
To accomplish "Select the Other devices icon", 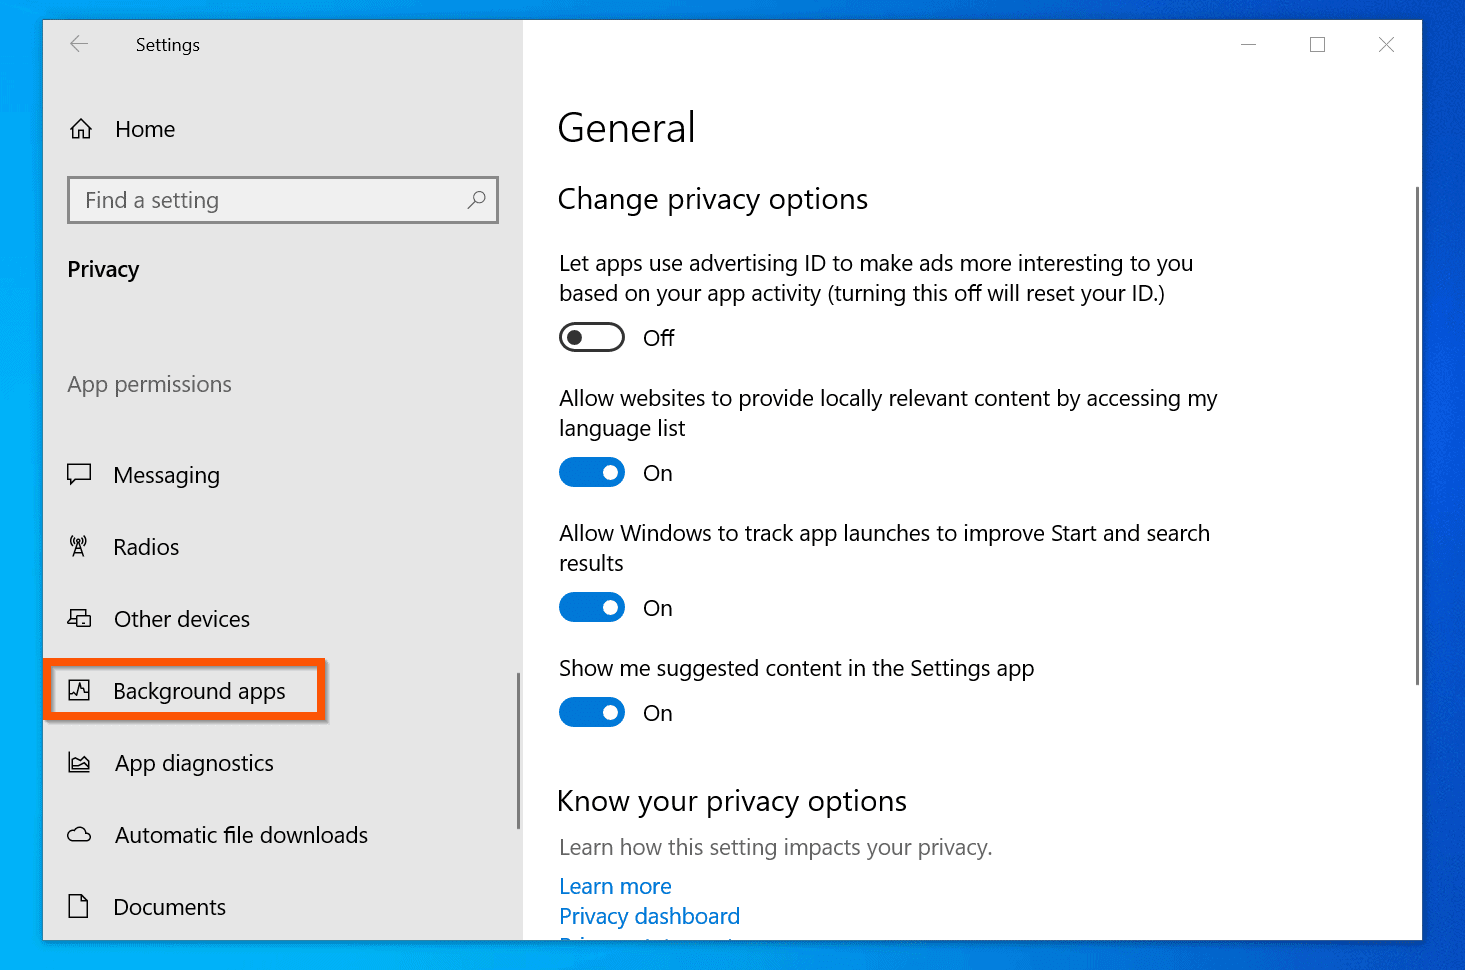I will (x=79, y=618).
